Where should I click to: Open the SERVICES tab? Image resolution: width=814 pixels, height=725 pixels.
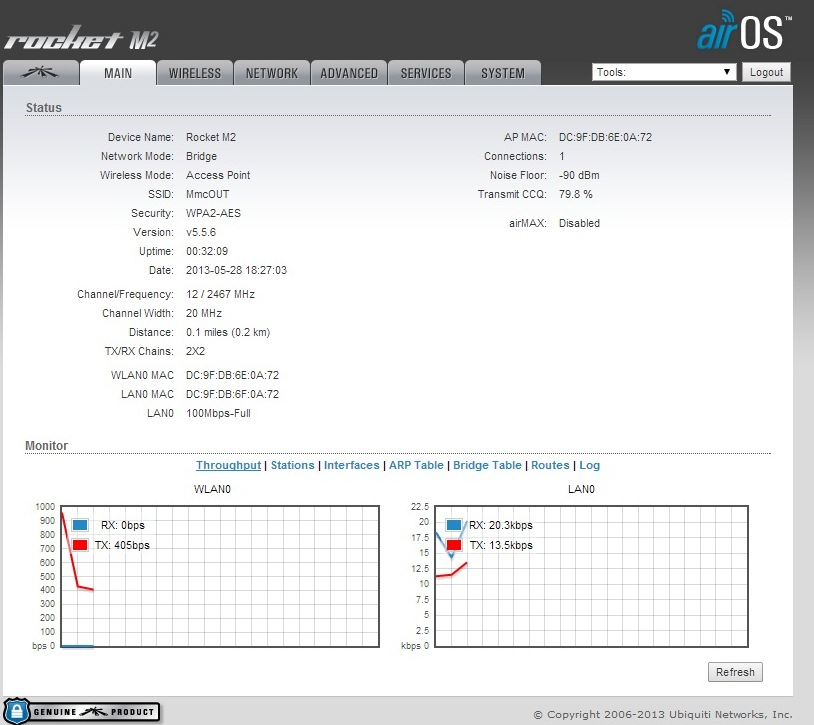click(x=426, y=73)
